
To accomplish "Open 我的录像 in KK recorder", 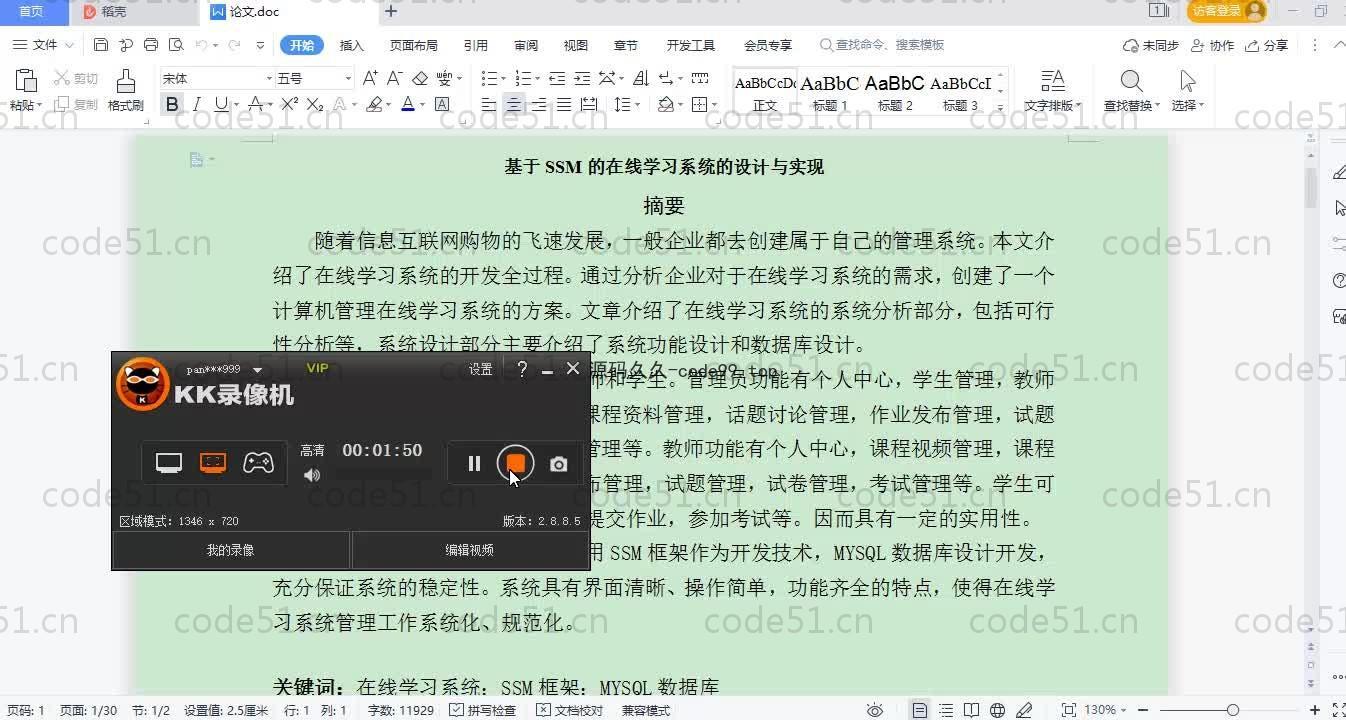I will coord(231,550).
